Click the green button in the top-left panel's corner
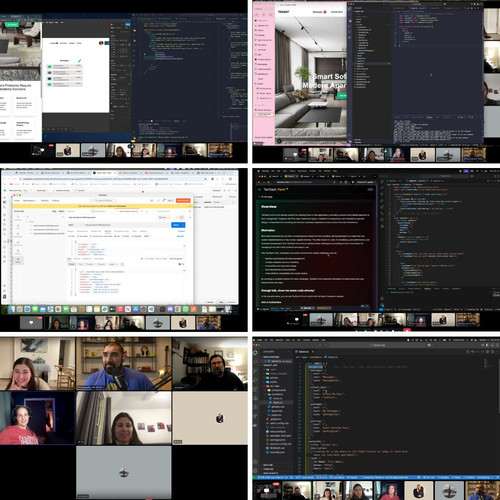Screen dimensions: 500x500 point(12,24)
